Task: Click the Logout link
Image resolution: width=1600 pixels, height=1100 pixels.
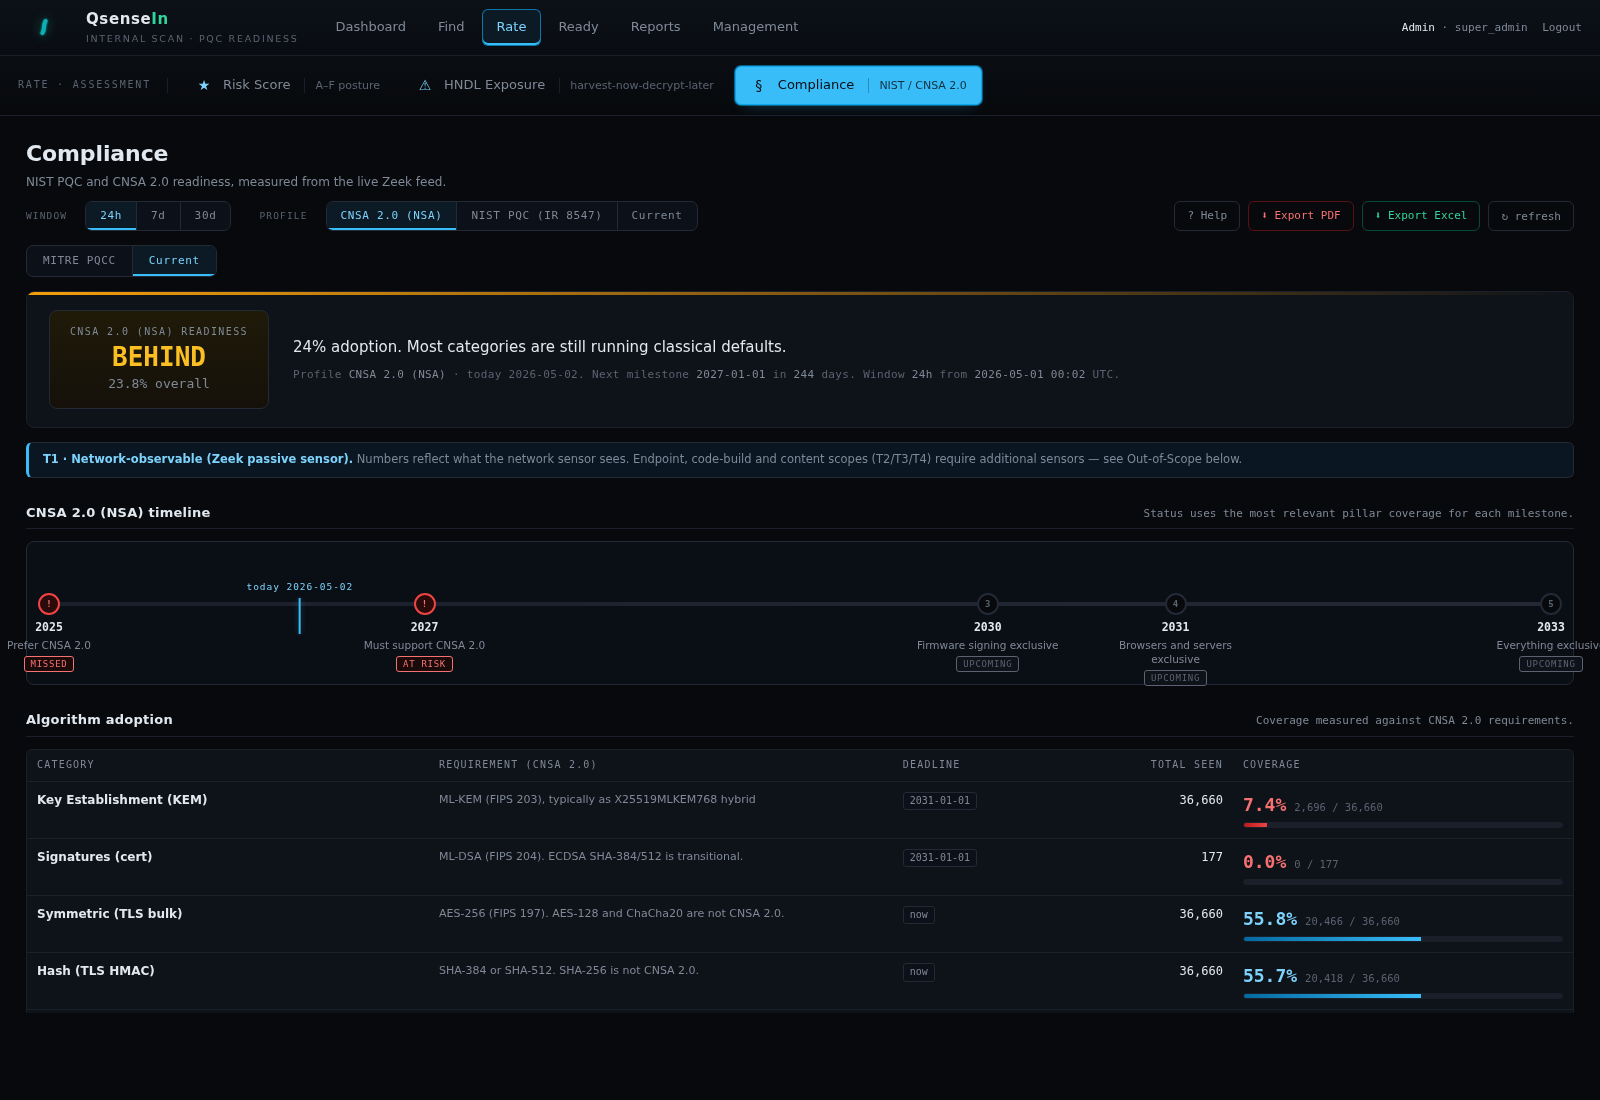Action: pyautogui.click(x=1561, y=28)
